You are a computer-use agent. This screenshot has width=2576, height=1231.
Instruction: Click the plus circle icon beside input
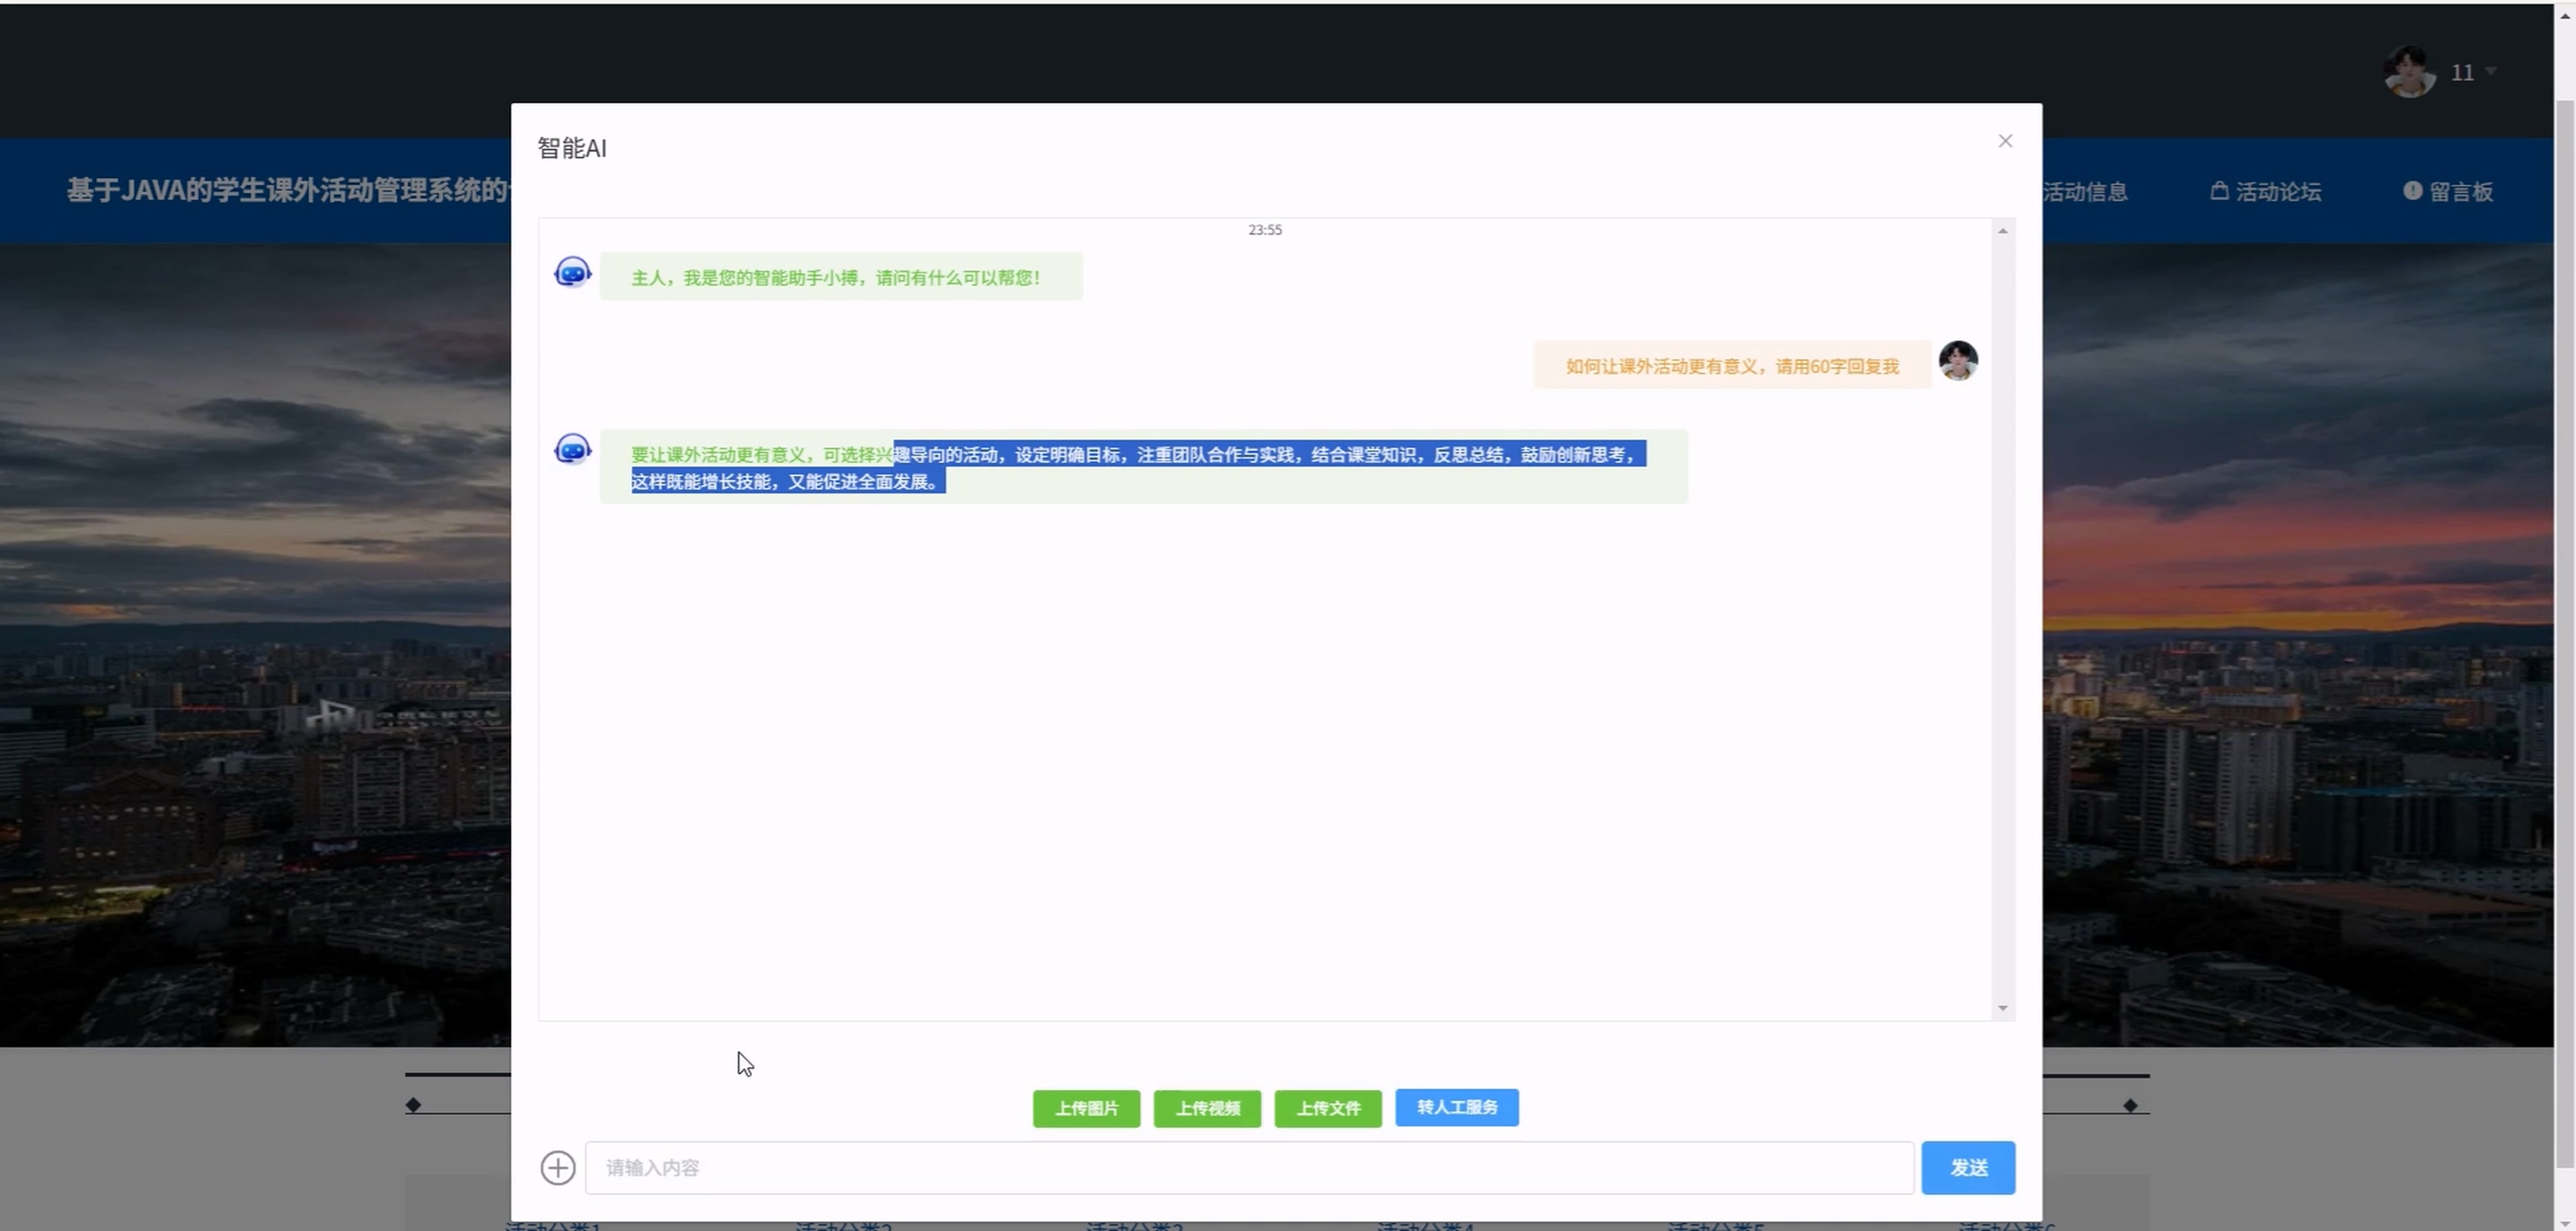[558, 1167]
